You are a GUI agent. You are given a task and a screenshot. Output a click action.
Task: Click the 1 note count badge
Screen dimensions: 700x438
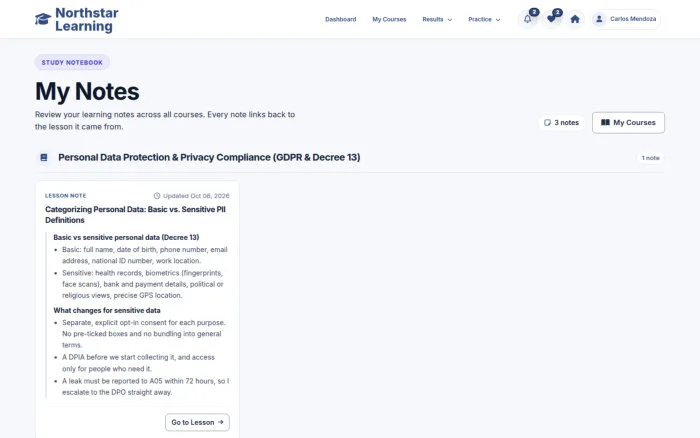pyautogui.click(x=650, y=158)
